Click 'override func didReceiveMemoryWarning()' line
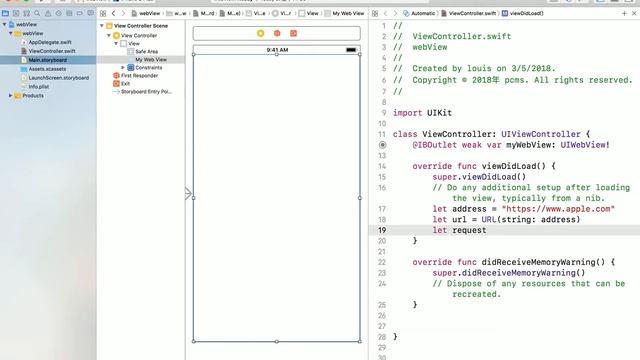Screen dimensions: 640x360 pyautogui.click(x=513, y=262)
